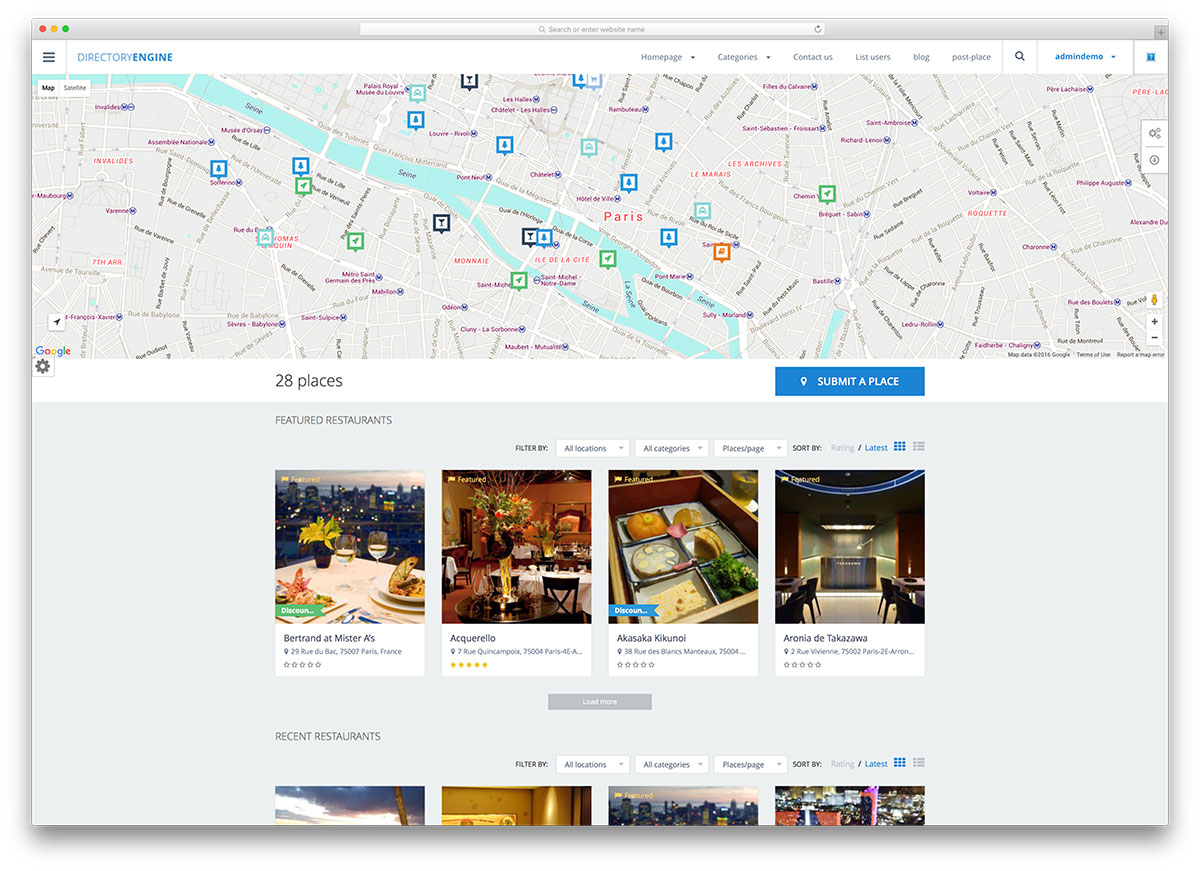The height and width of the screenshot is (871, 1200).
Task: Open the Aronia de Takazawa photo
Action: (x=850, y=547)
